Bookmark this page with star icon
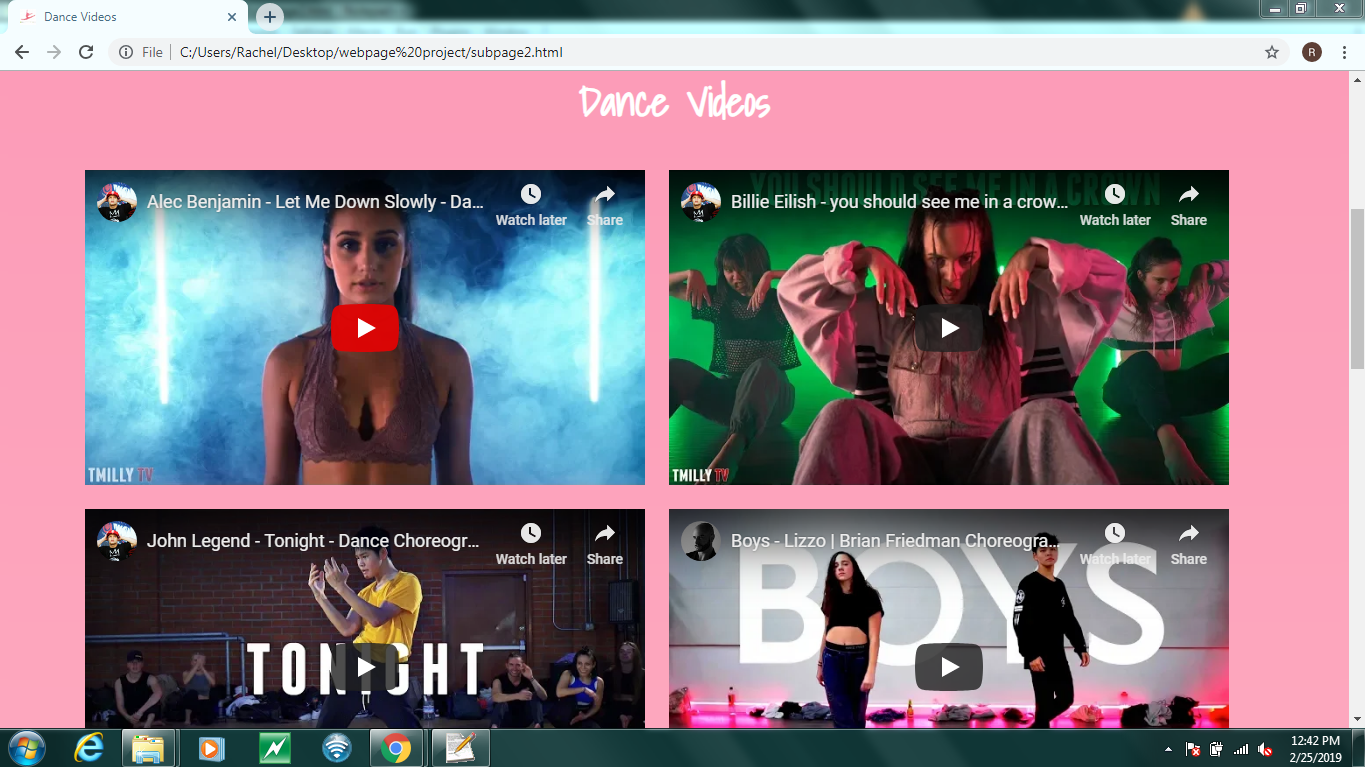This screenshot has height=767, width=1365. tap(1272, 52)
